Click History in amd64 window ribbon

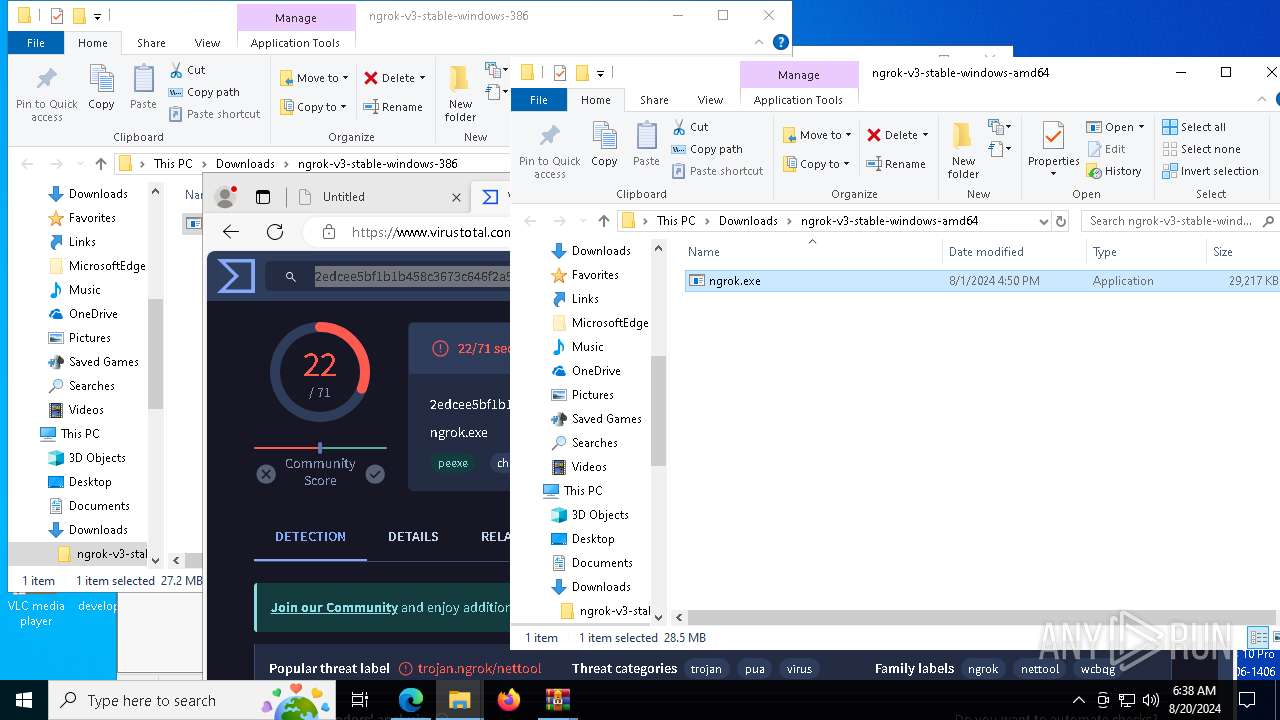(x=1114, y=171)
